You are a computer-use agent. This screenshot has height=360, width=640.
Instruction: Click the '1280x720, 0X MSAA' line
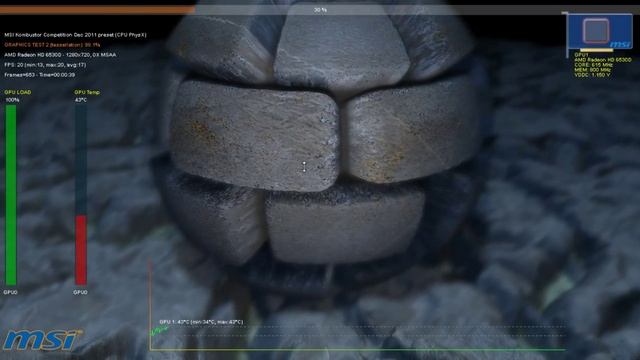point(60,55)
